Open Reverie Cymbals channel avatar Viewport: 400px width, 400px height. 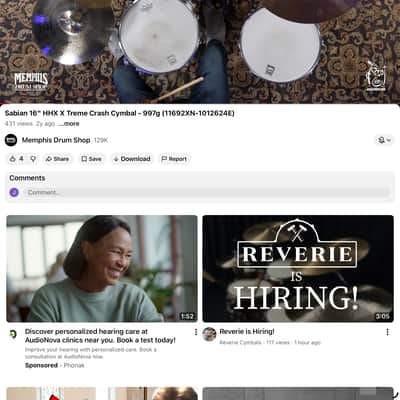[x=209, y=334]
